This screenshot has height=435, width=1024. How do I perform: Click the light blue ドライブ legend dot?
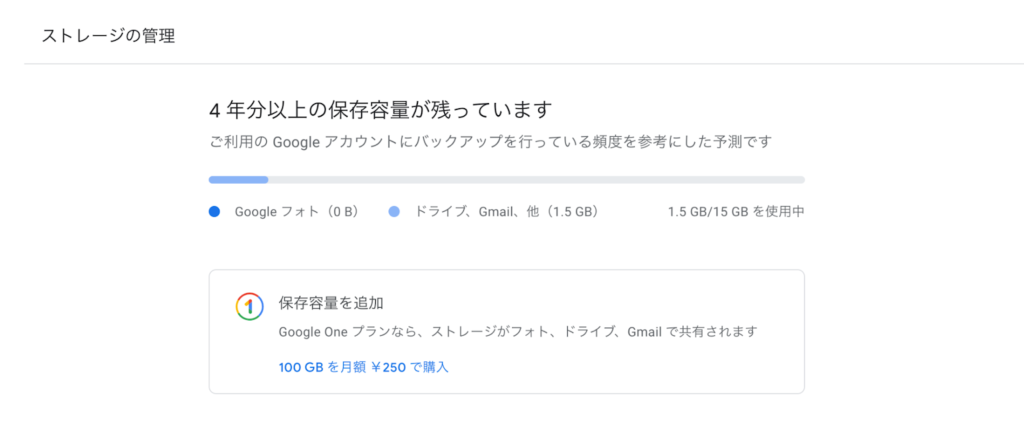tap(394, 212)
